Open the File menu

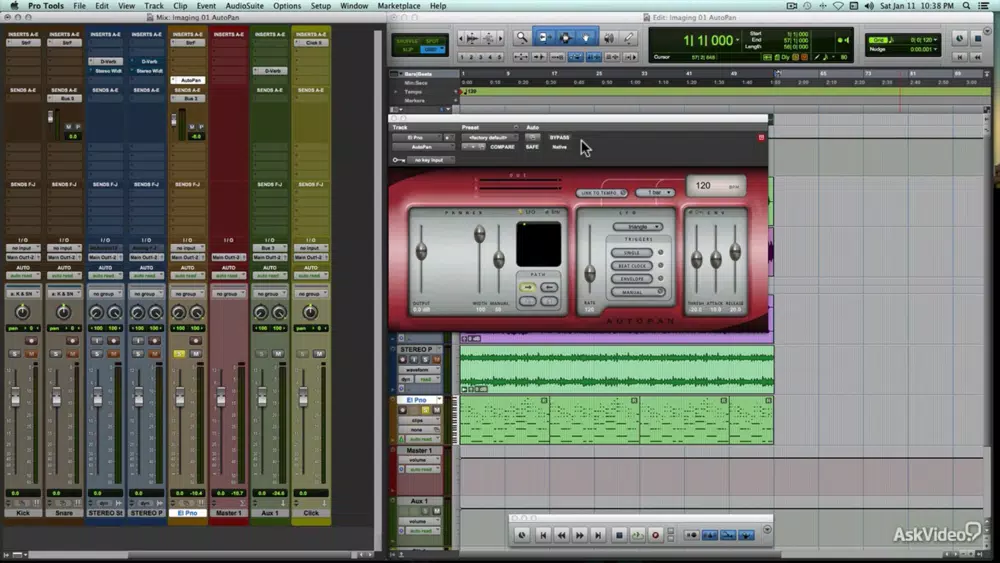coord(79,6)
